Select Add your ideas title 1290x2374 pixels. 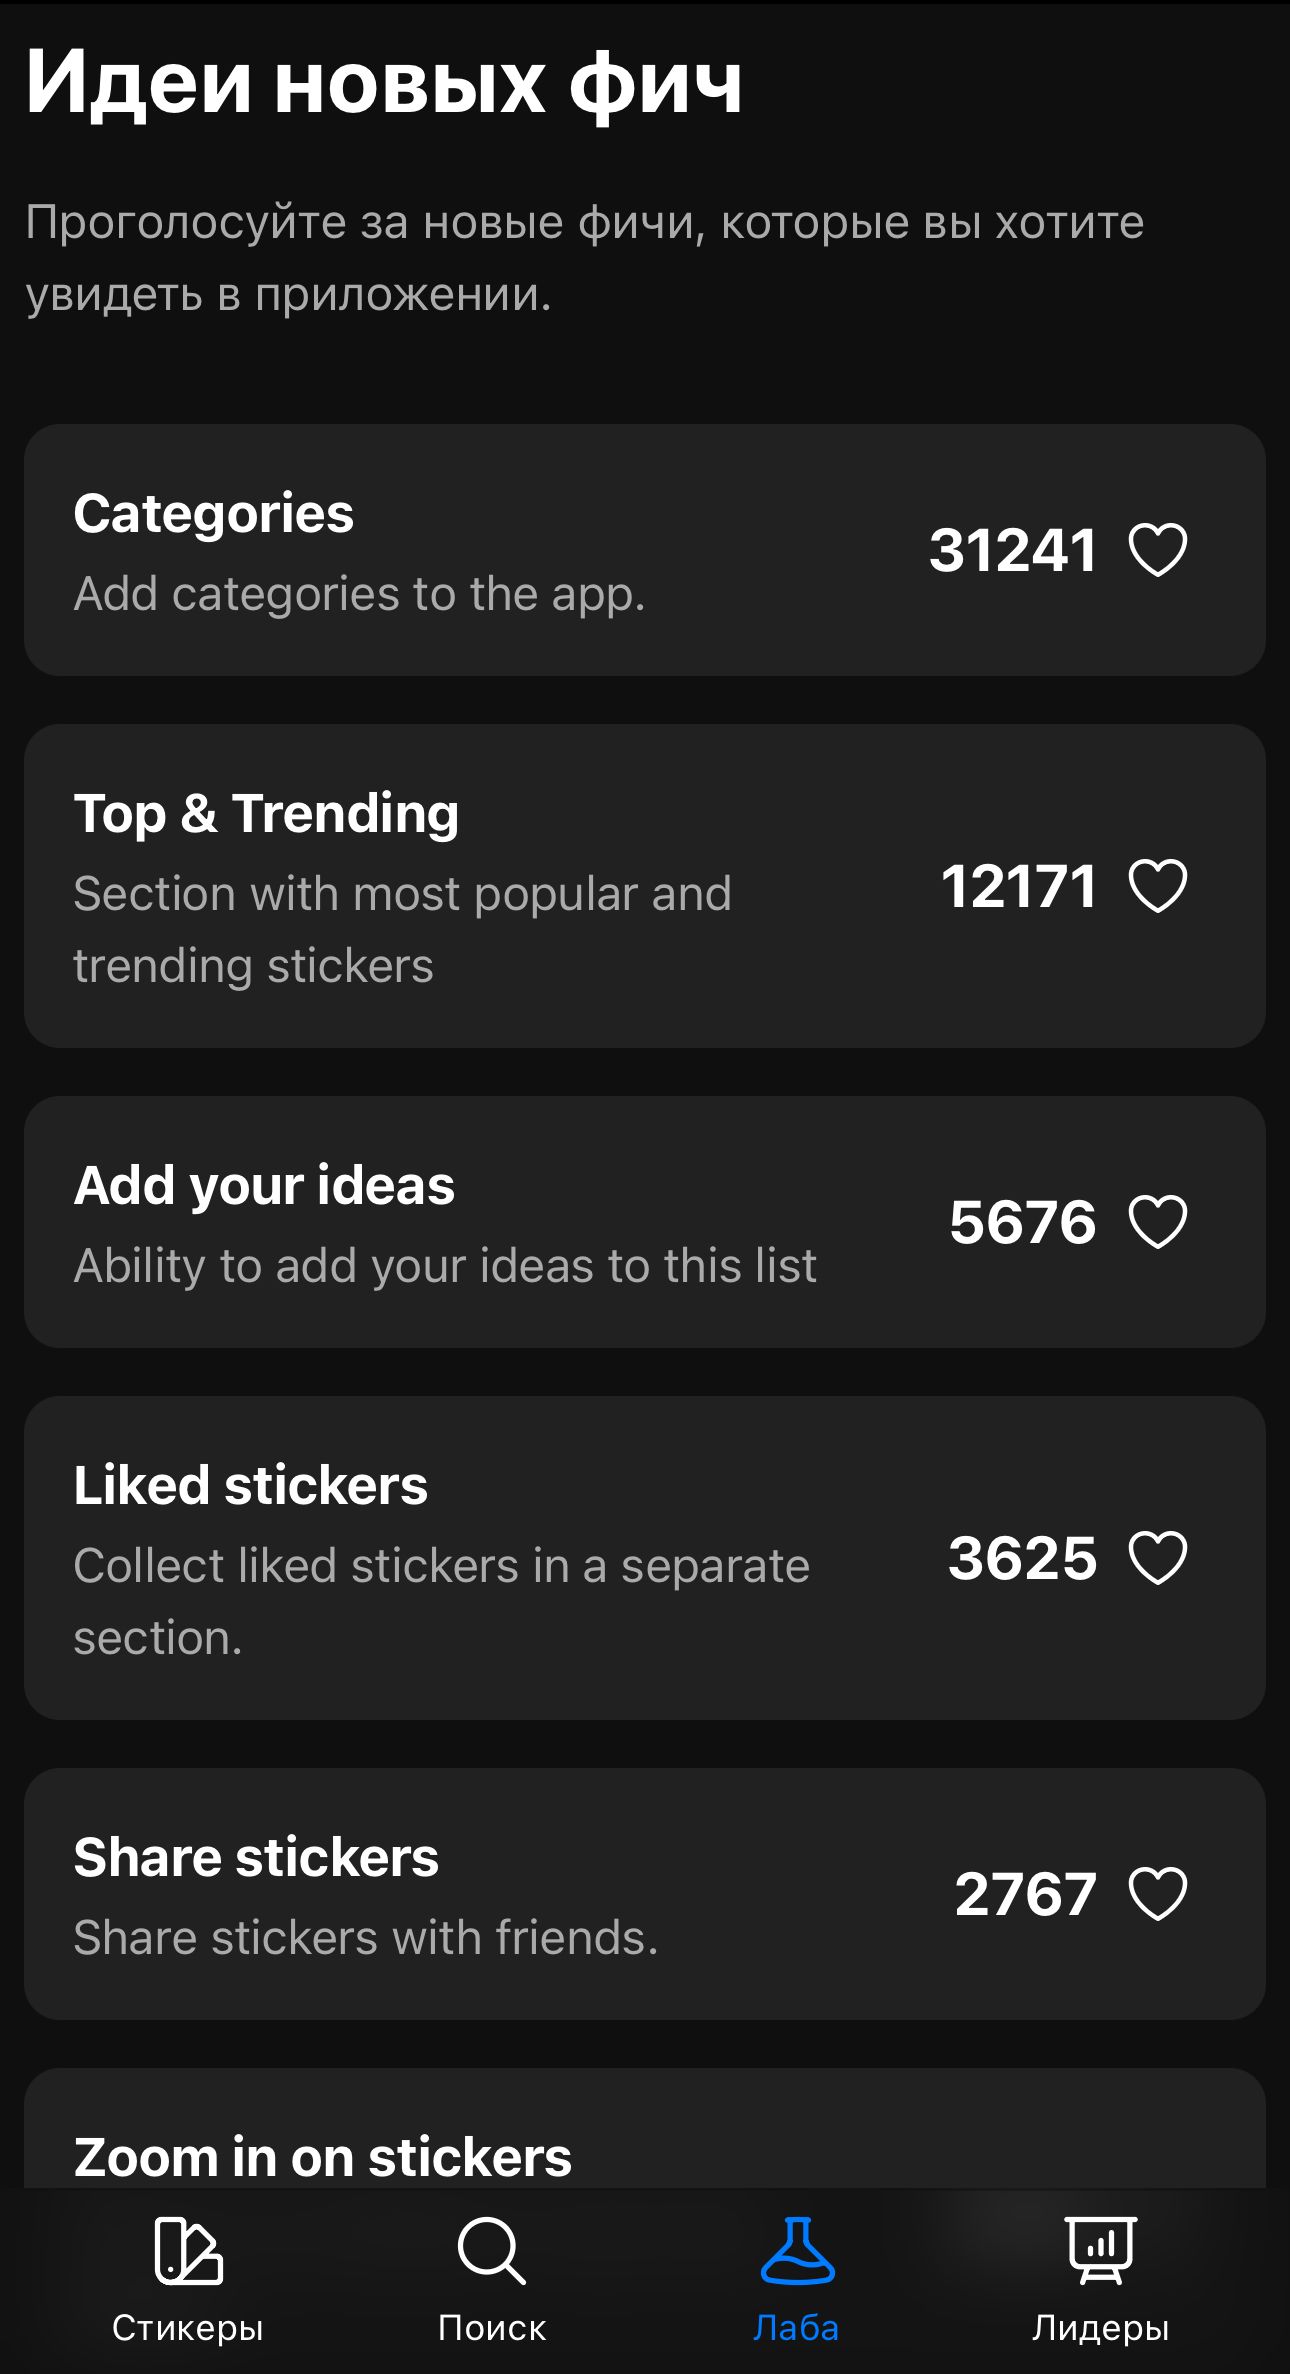pos(264,1186)
